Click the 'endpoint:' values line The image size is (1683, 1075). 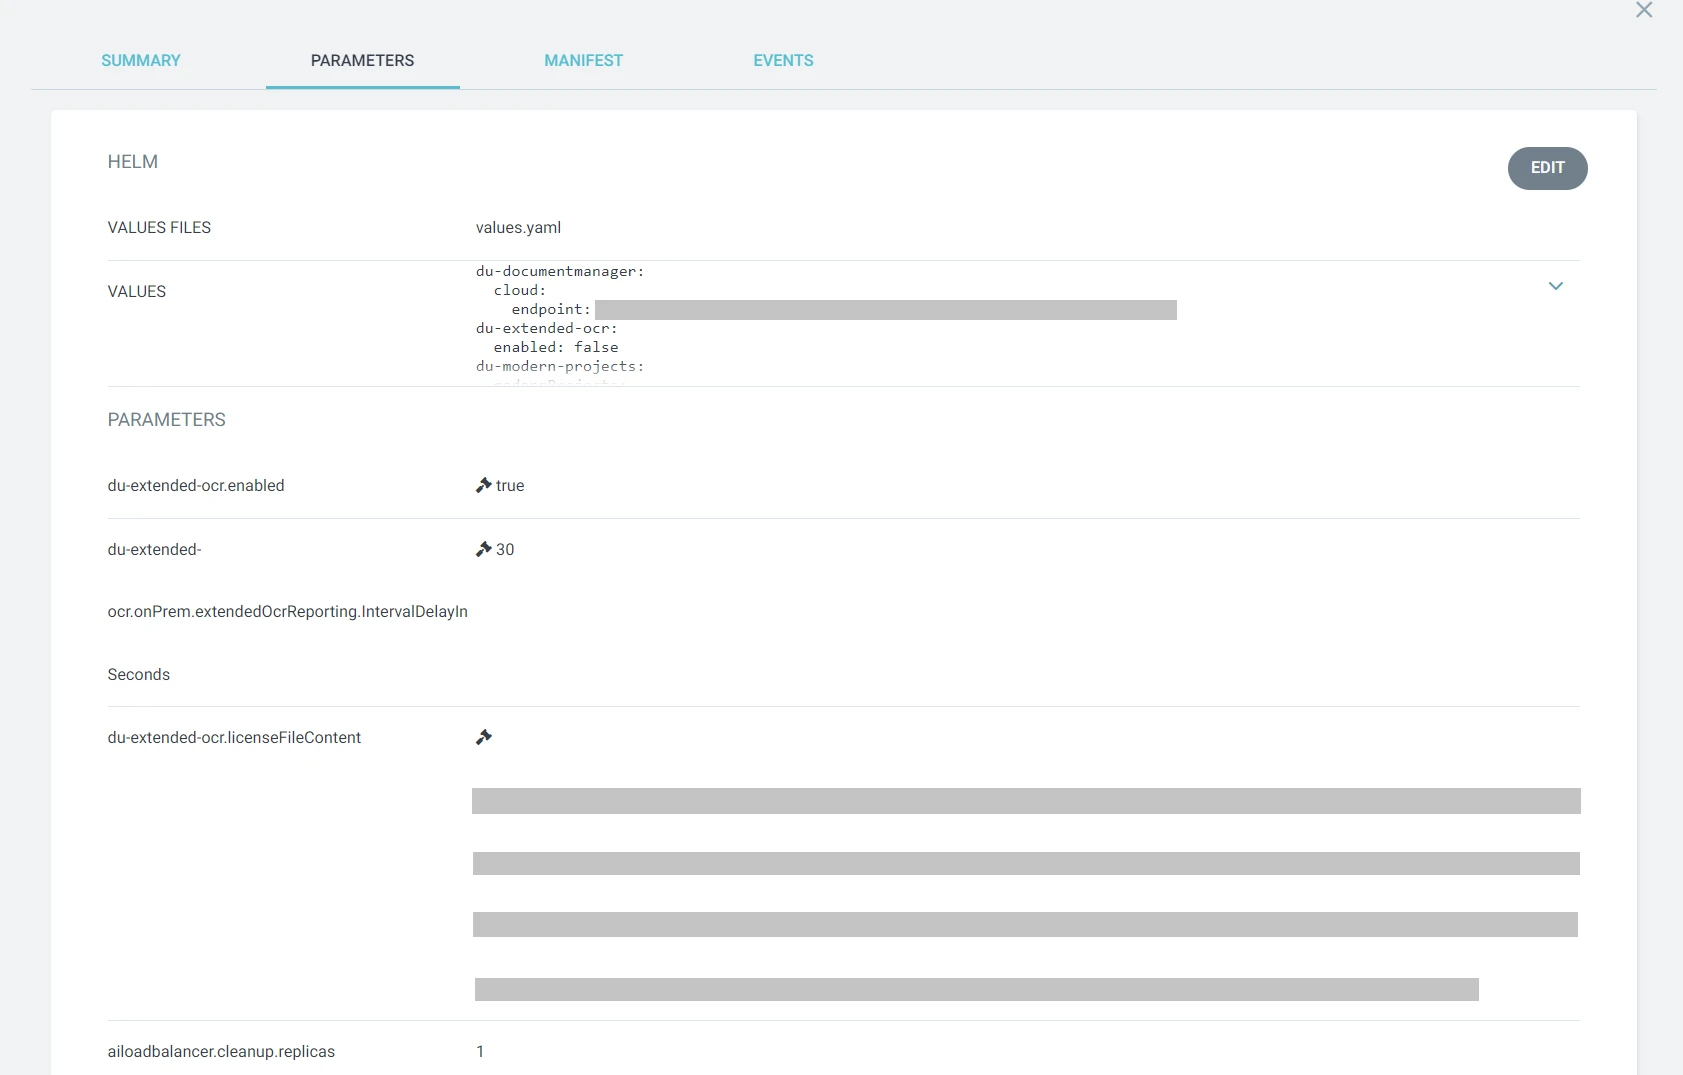(551, 309)
